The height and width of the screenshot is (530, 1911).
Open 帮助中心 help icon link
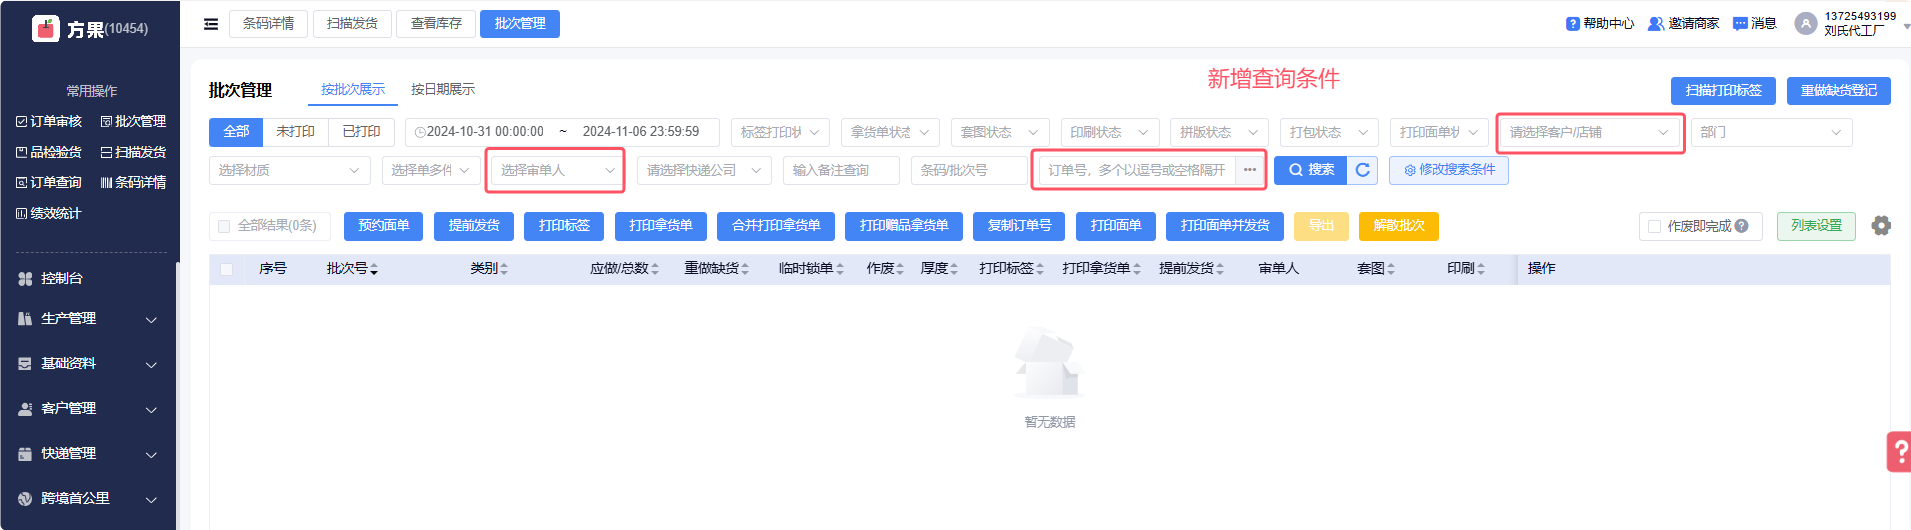[x=1573, y=24]
